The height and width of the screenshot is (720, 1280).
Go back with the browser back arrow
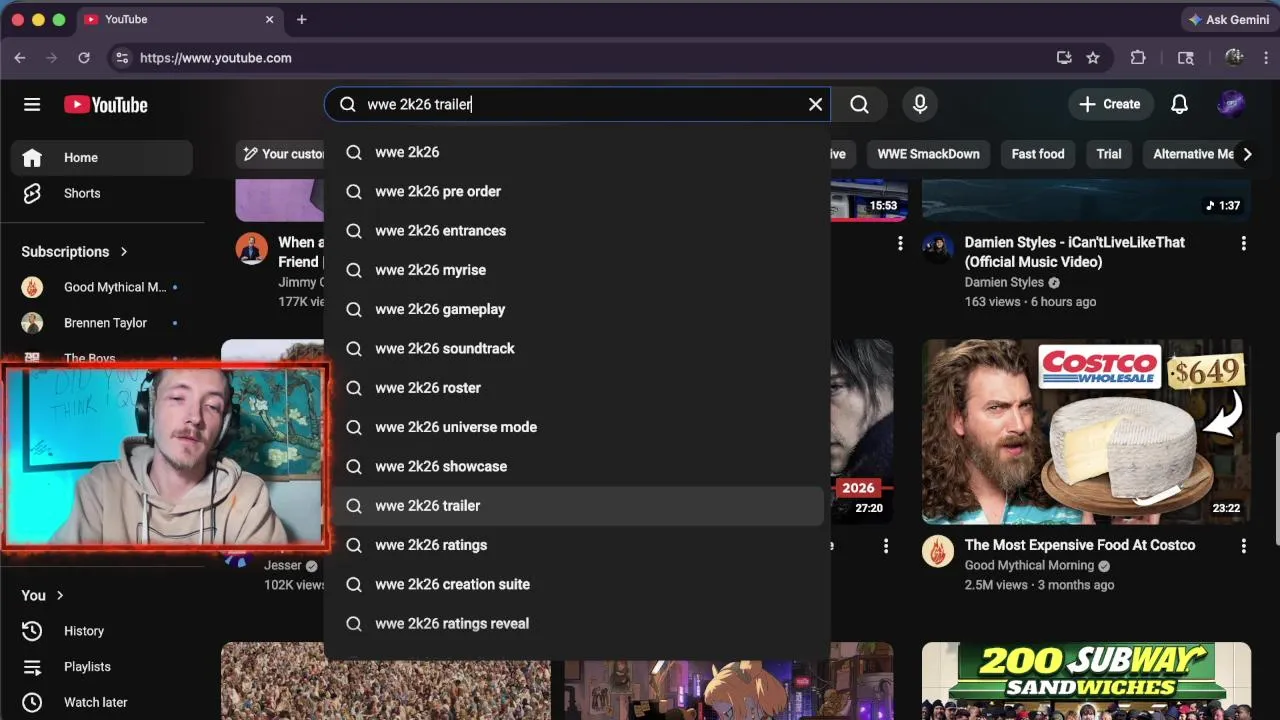(x=20, y=58)
